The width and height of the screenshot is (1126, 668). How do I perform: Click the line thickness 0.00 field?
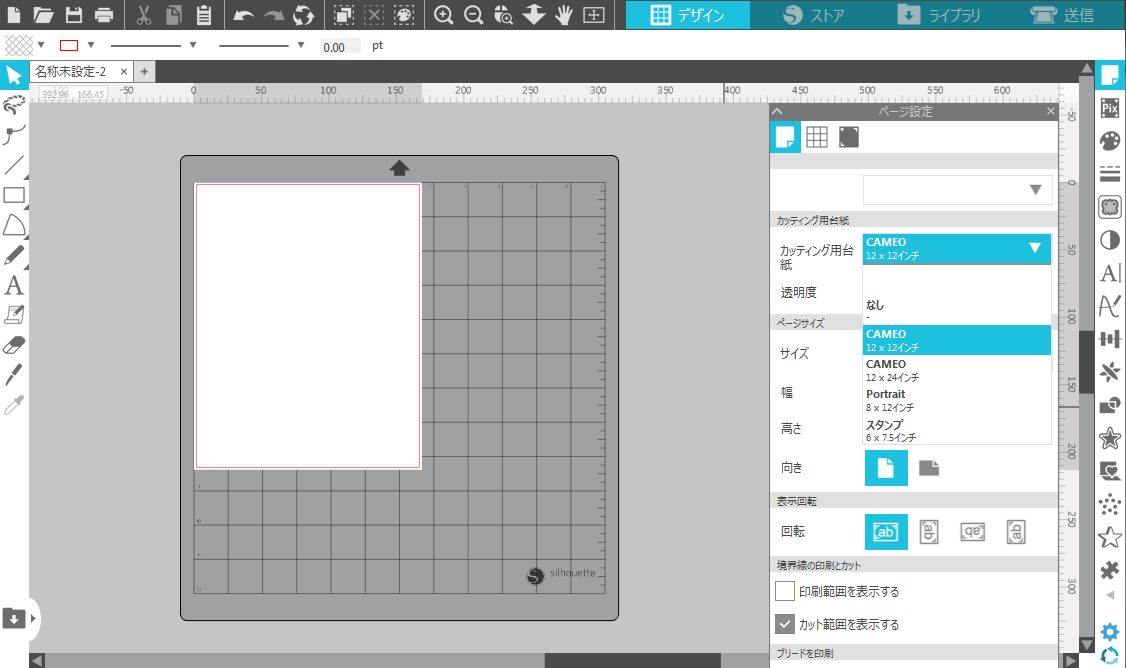click(340, 47)
